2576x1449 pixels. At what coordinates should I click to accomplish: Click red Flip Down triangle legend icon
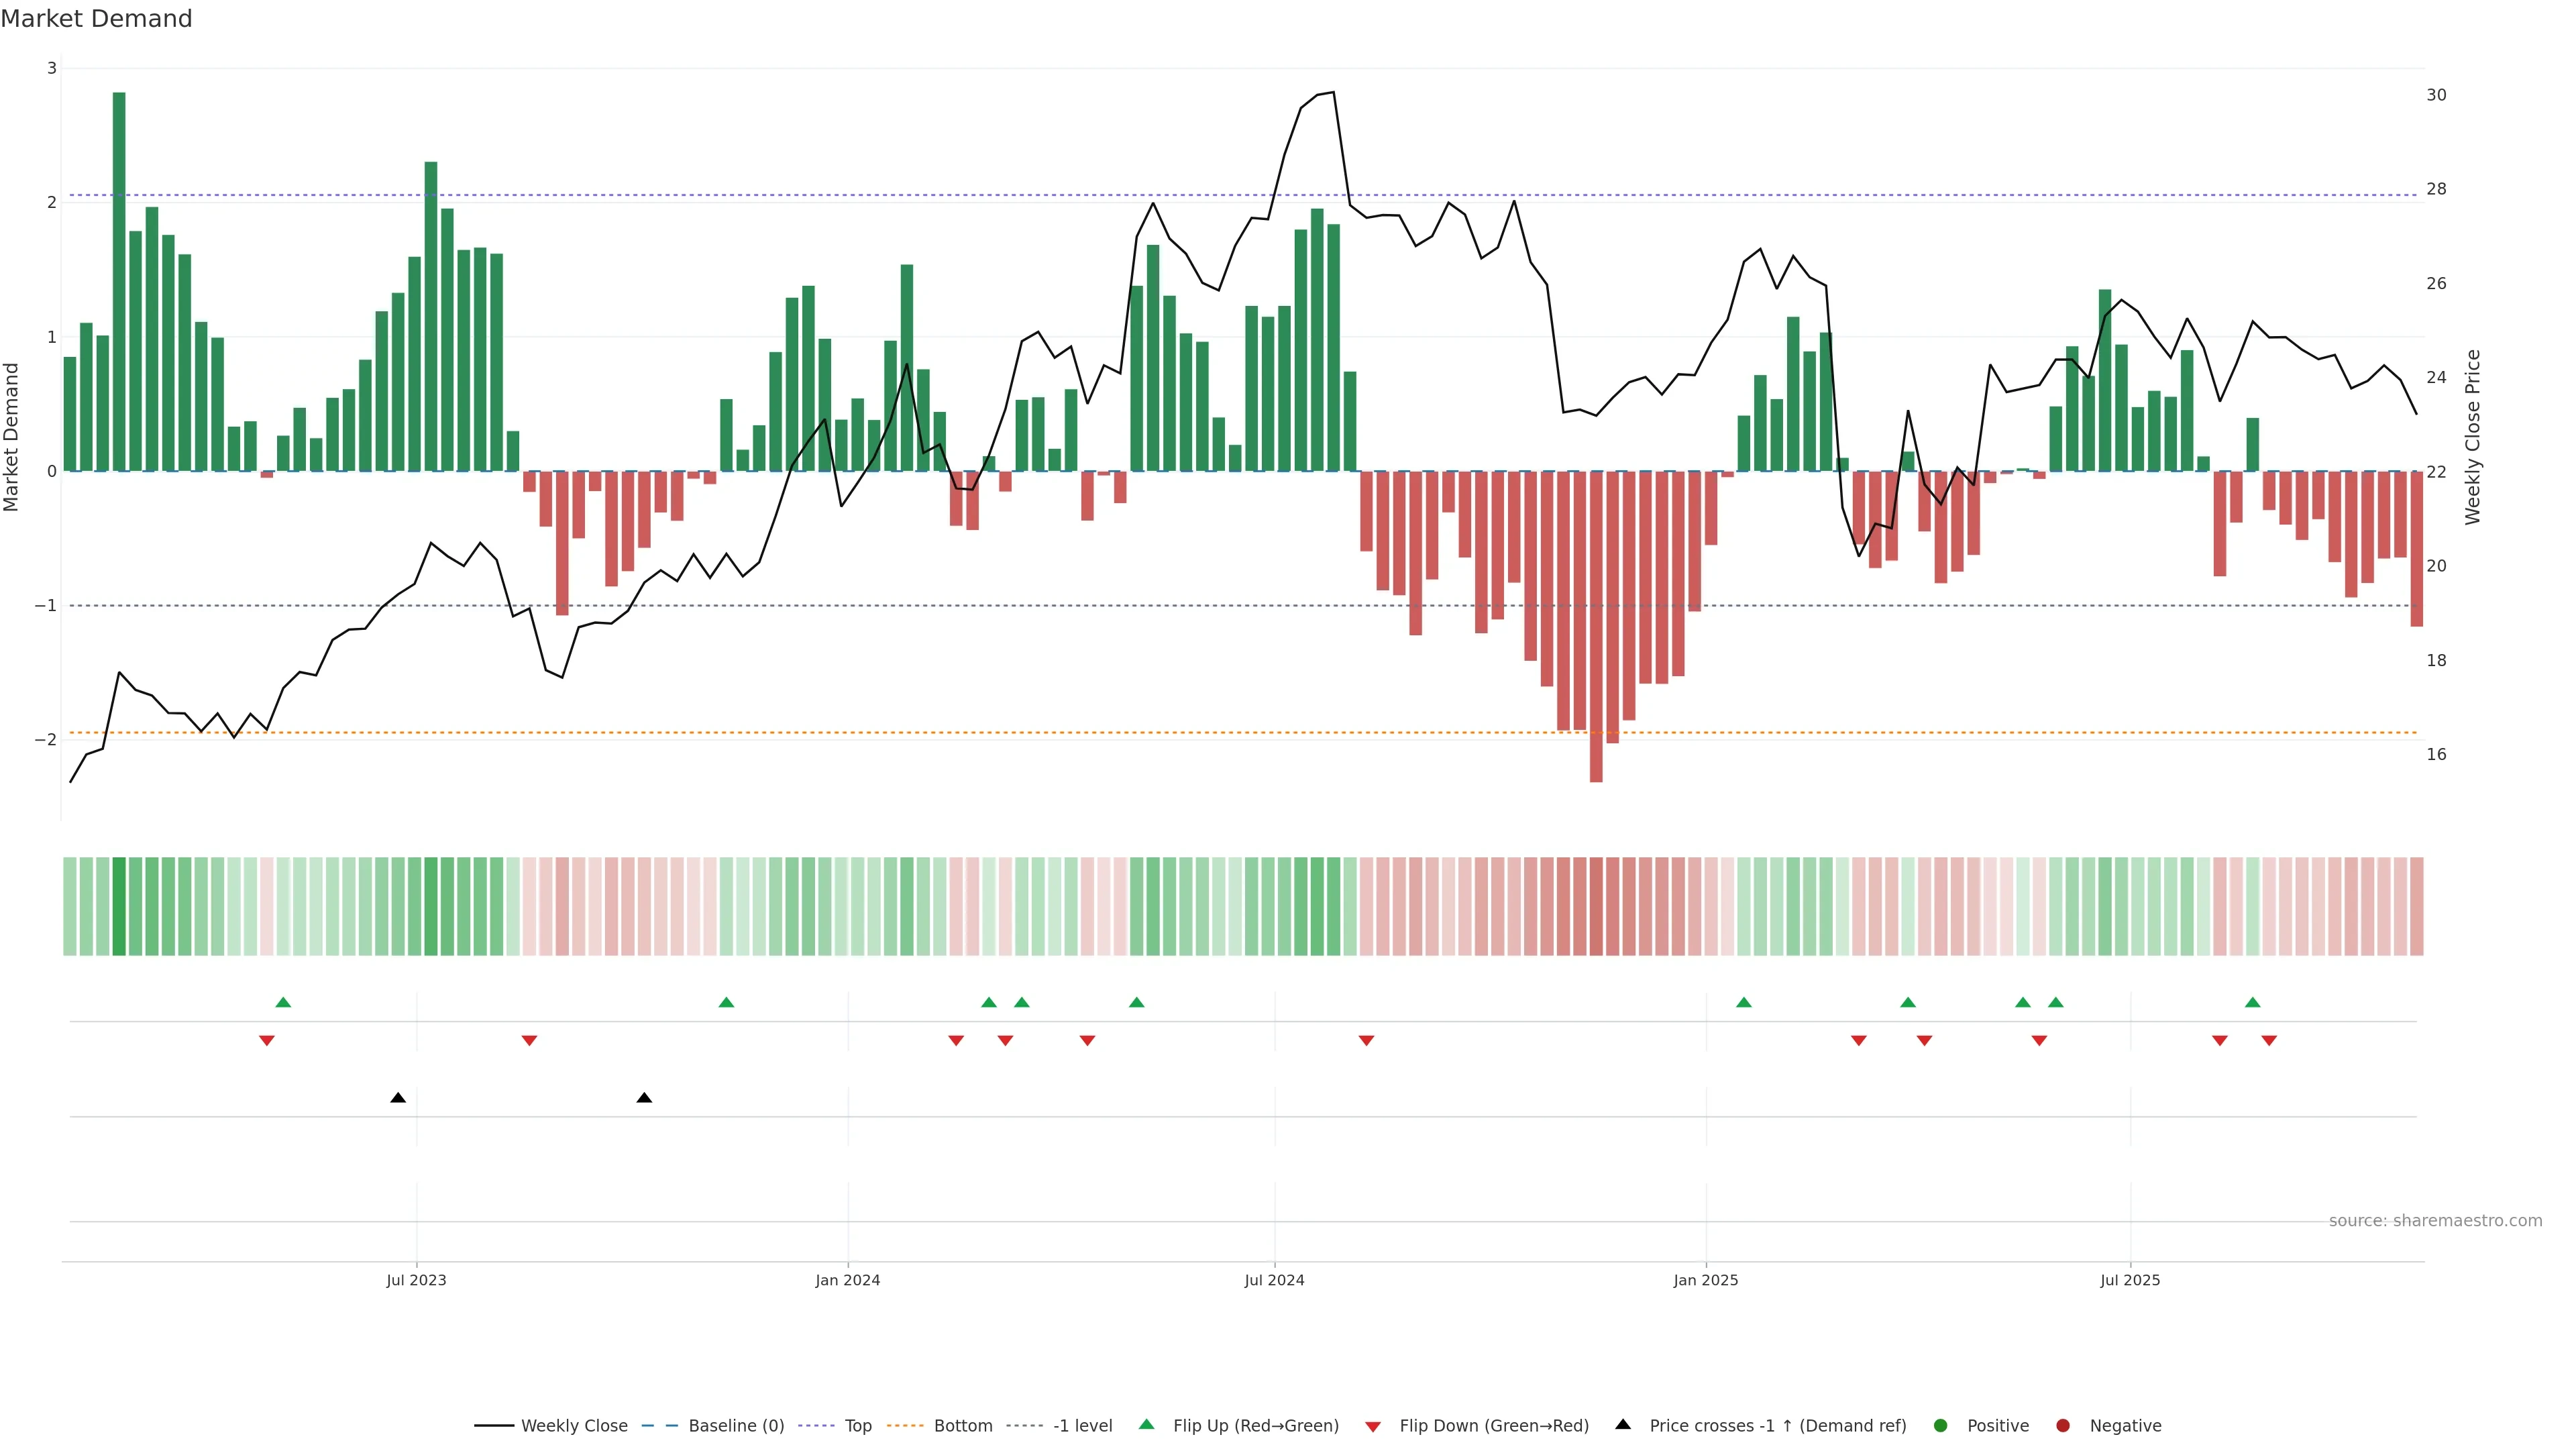coord(1373,1426)
